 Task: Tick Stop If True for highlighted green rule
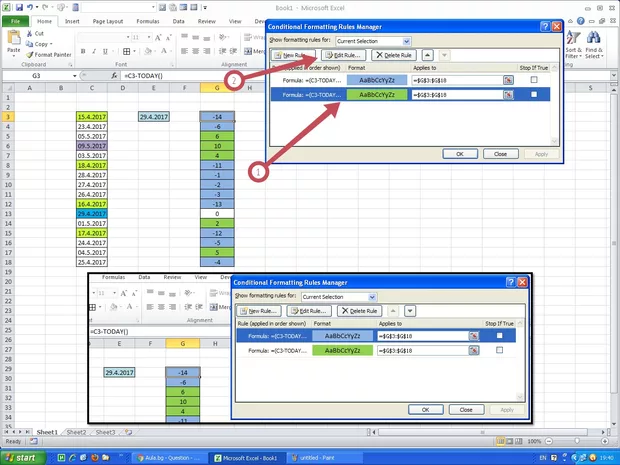pyautogui.click(x=534, y=95)
